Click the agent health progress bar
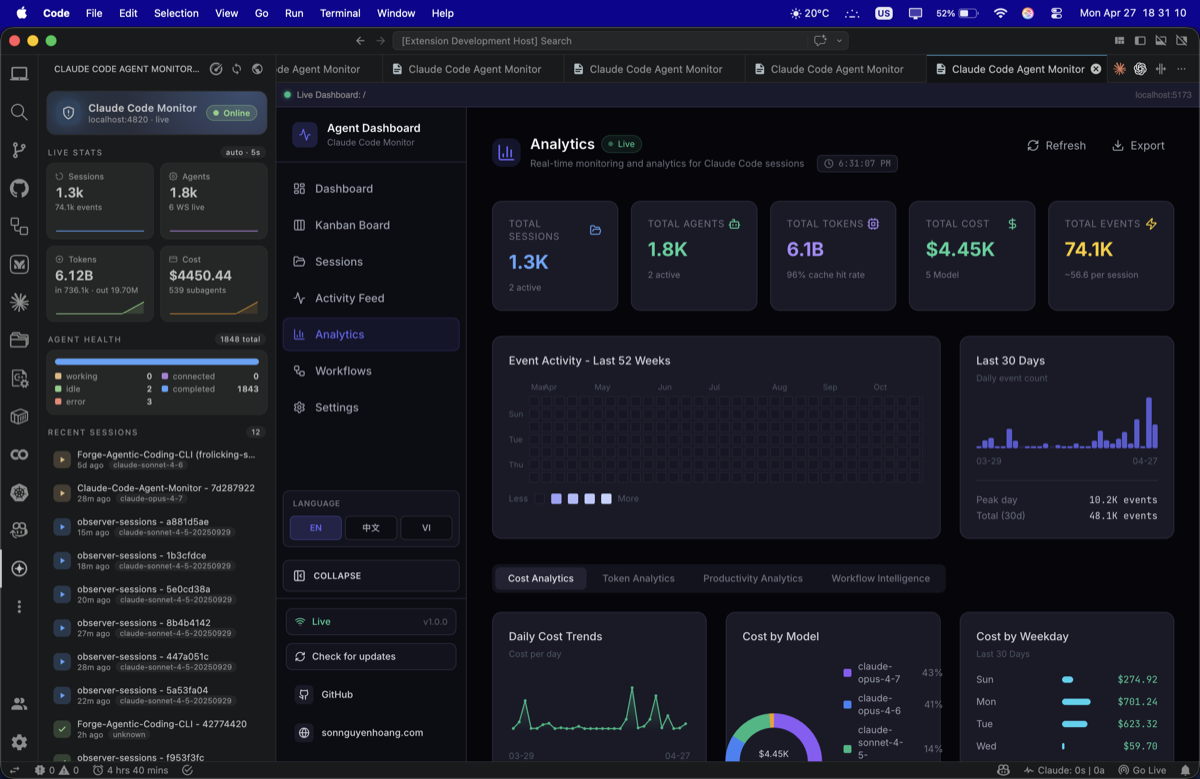The height and width of the screenshot is (779, 1200). point(157,361)
